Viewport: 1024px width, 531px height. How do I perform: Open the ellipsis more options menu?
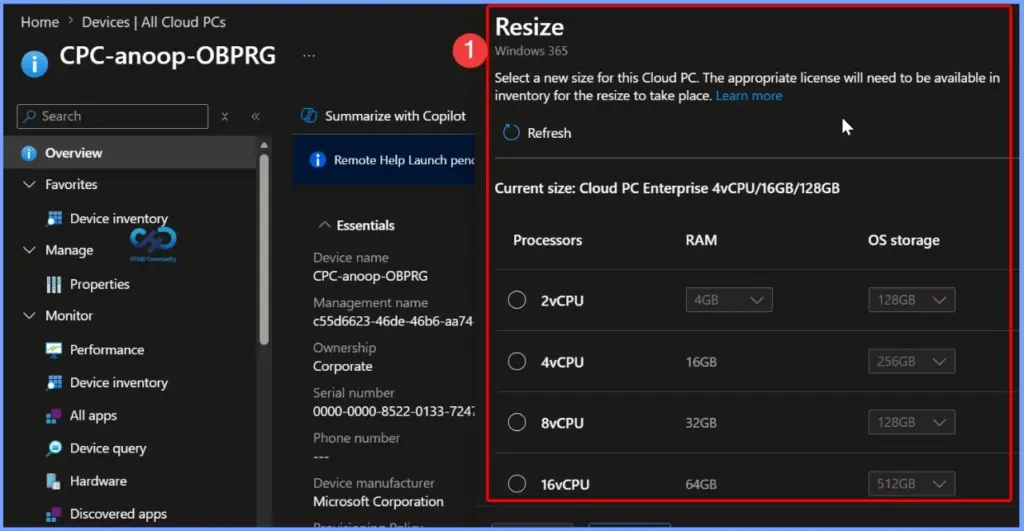click(309, 56)
